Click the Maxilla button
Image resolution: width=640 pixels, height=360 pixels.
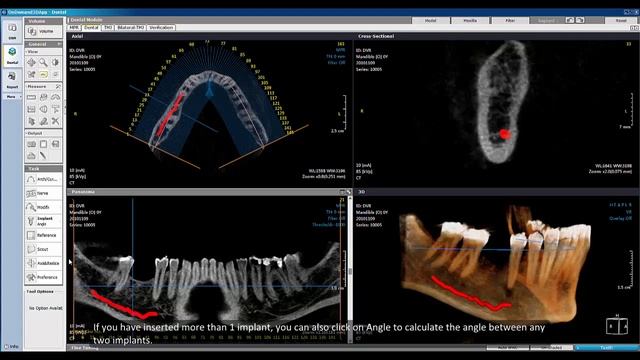coord(470,20)
